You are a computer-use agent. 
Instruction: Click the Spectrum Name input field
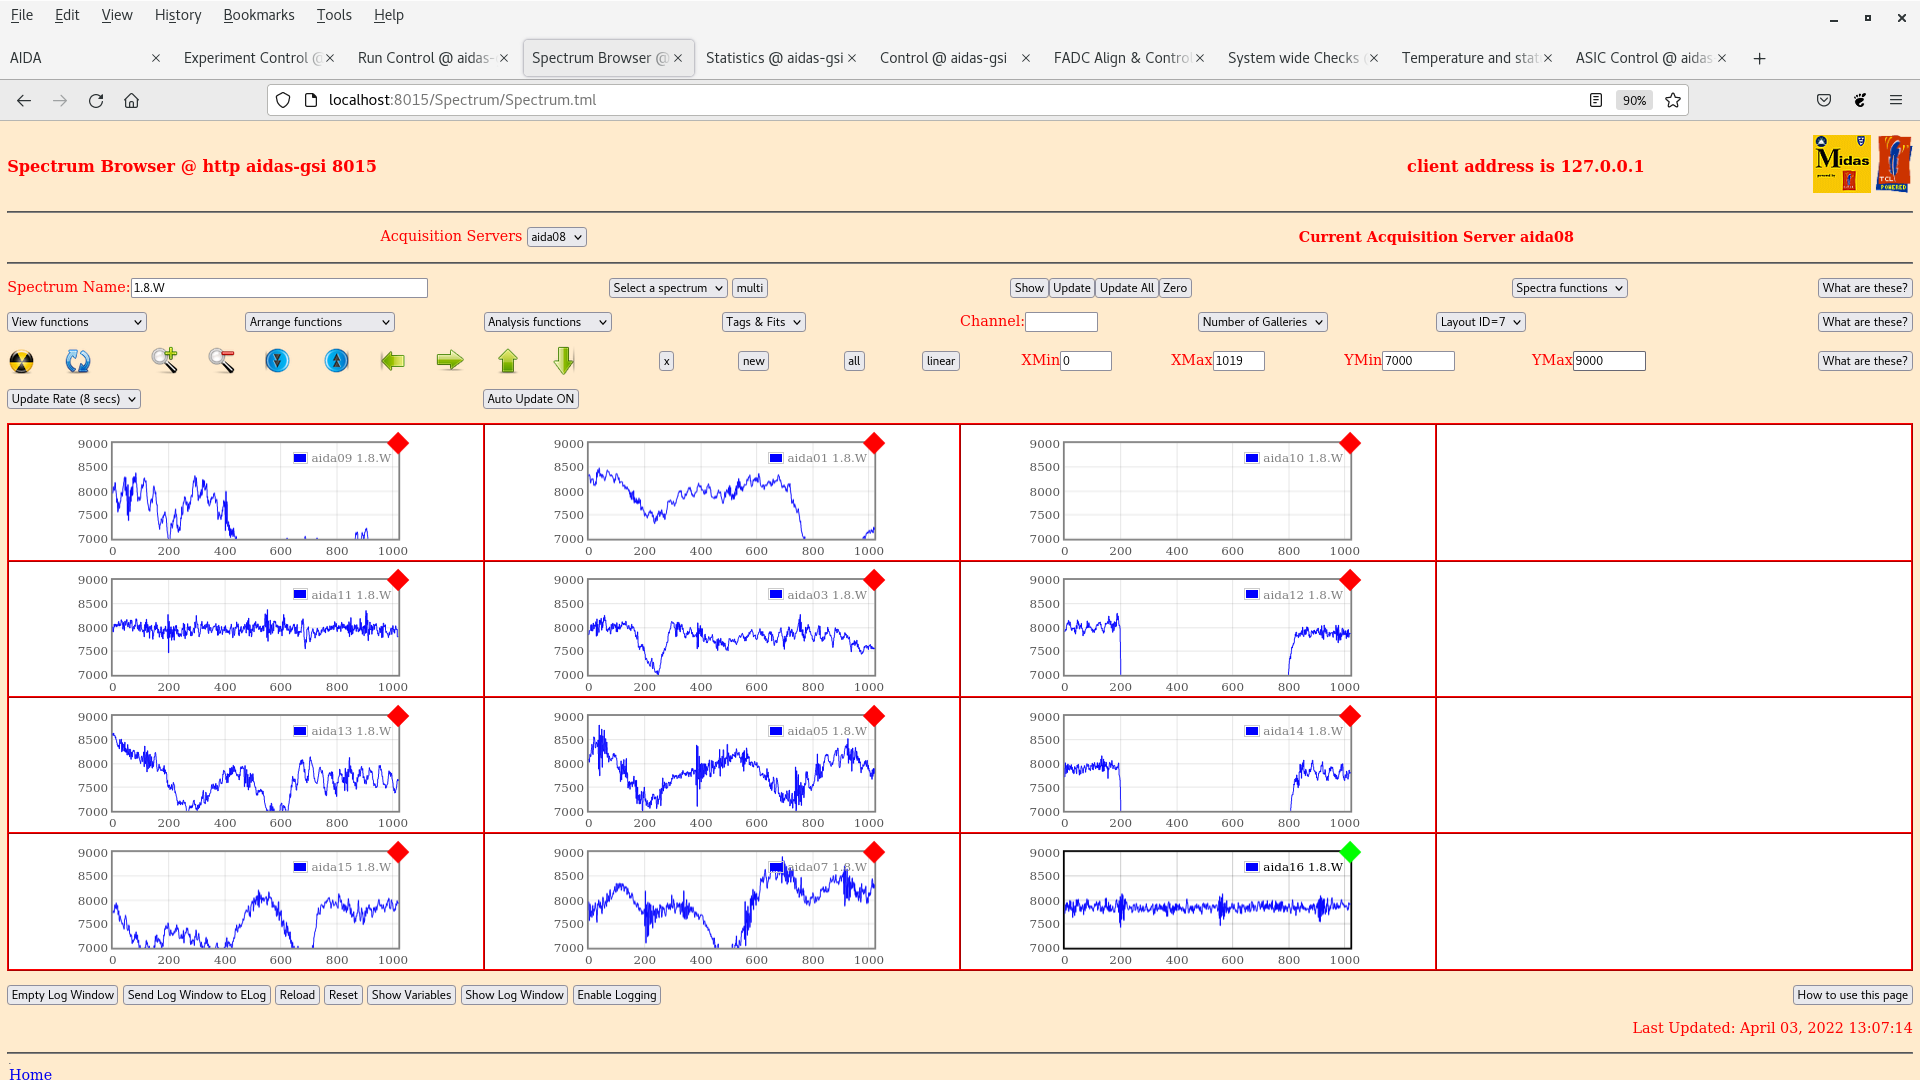279,288
